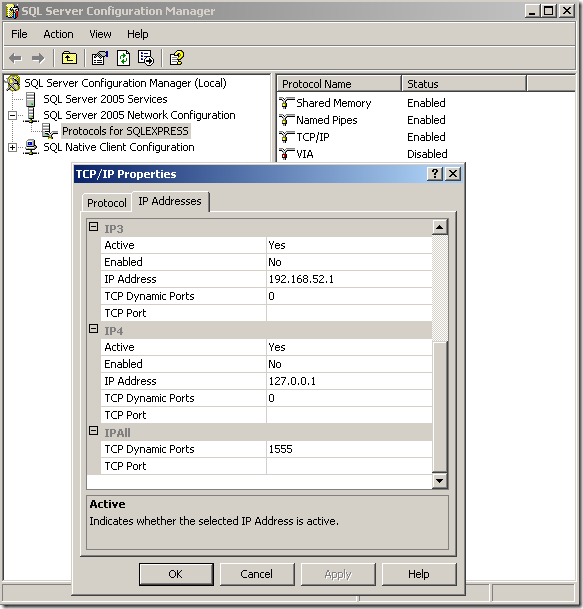Collapse the IP4 property group
This screenshot has width=583, height=609.
tap(93, 329)
